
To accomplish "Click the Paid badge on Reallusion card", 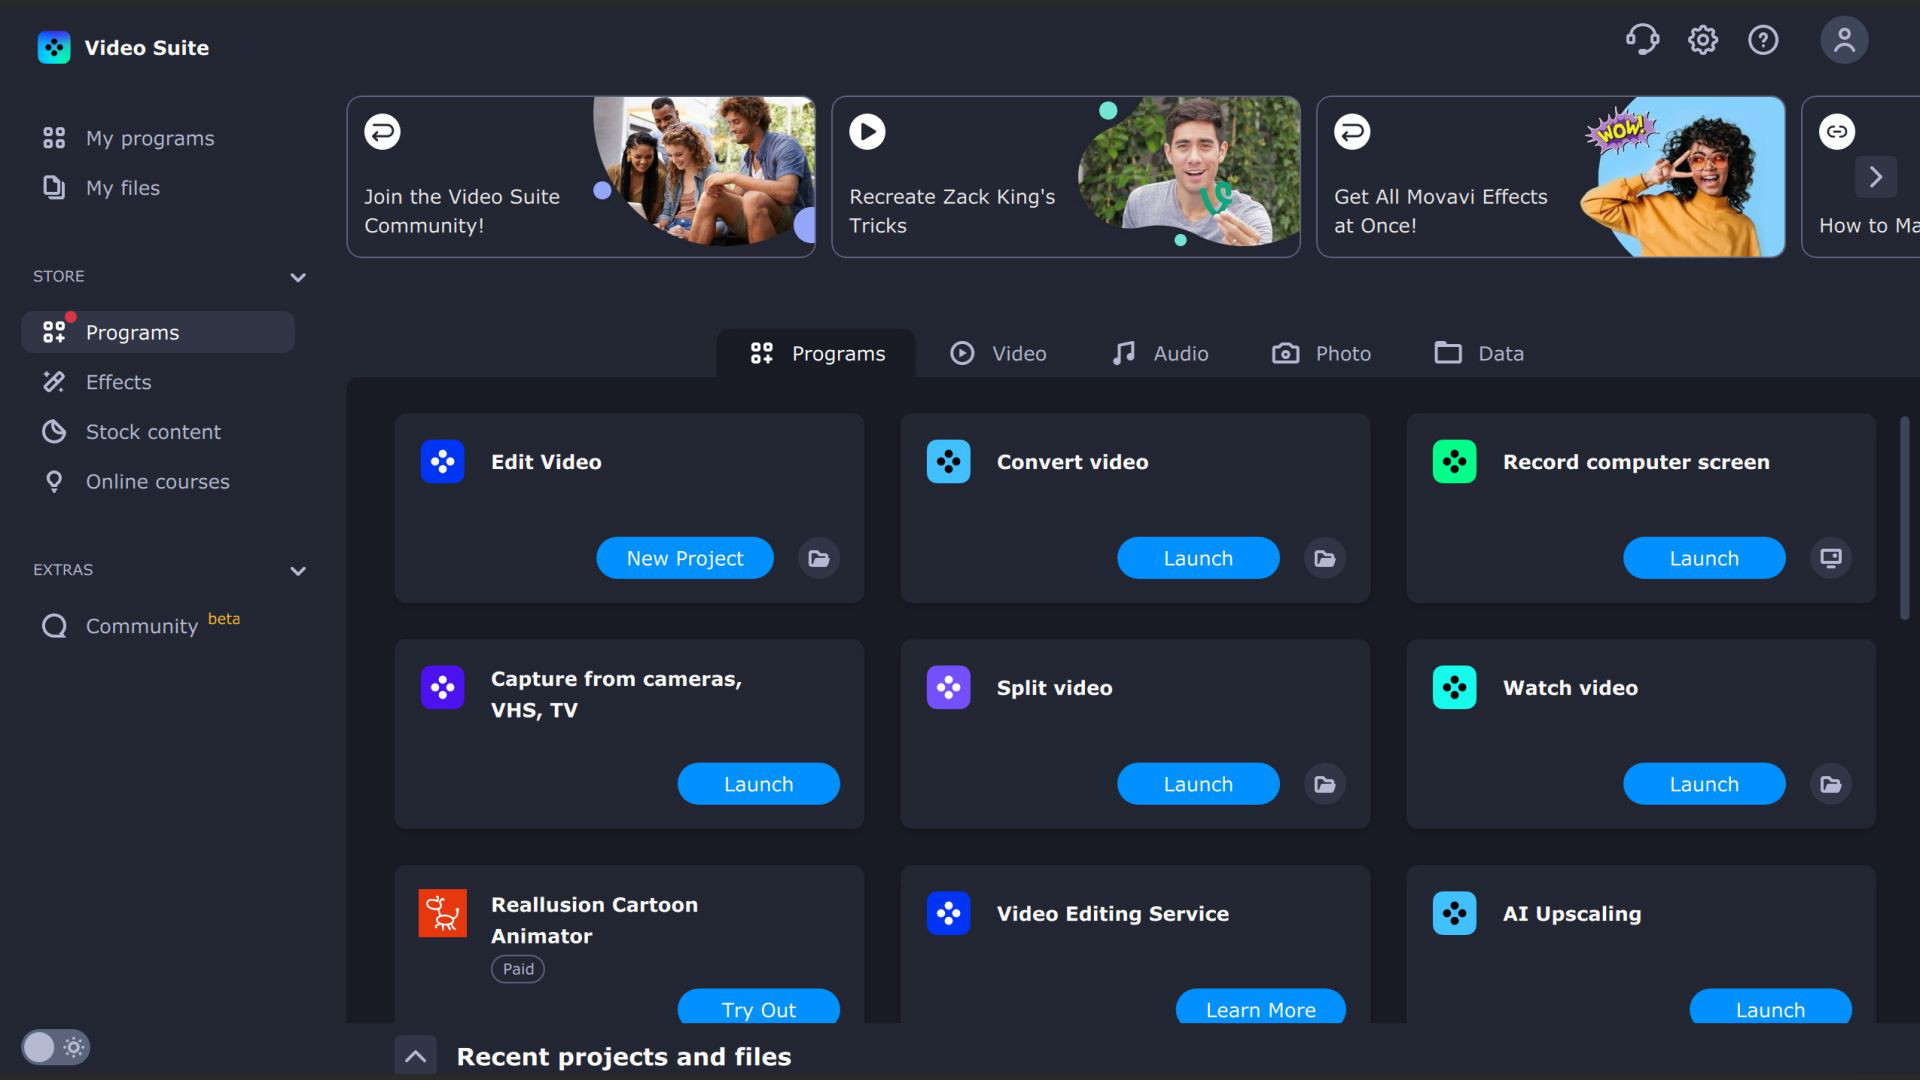I will point(518,969).
